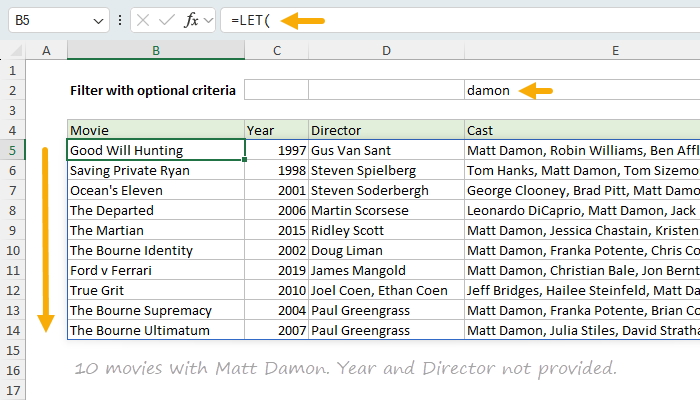Click the 'Martin Scorsese' director cell
This screenshot has height=400, width=700.
[386, 211]
